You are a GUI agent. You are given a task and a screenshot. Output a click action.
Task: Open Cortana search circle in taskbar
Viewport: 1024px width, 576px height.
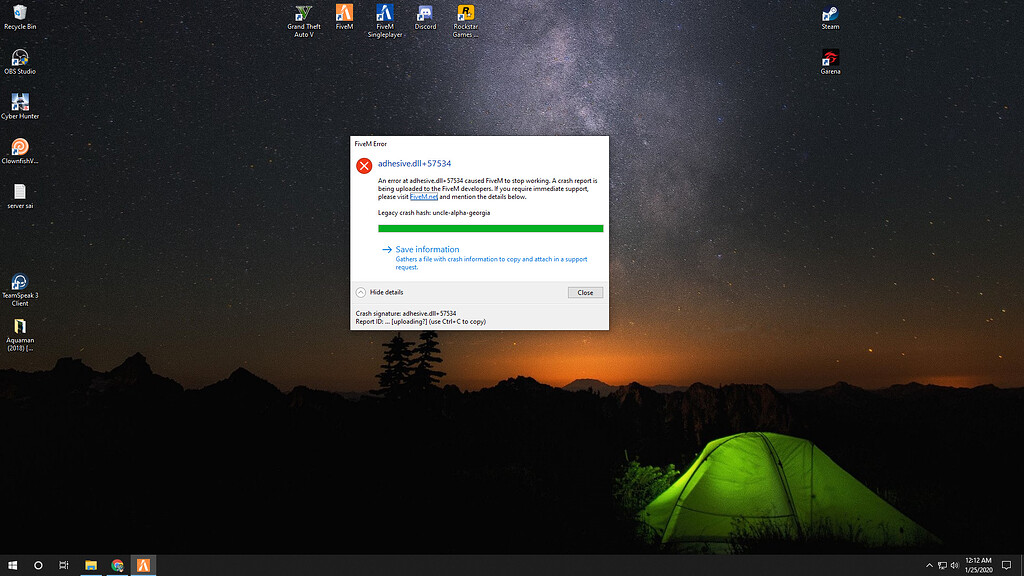pyautogui.click(x=38, y=565)
